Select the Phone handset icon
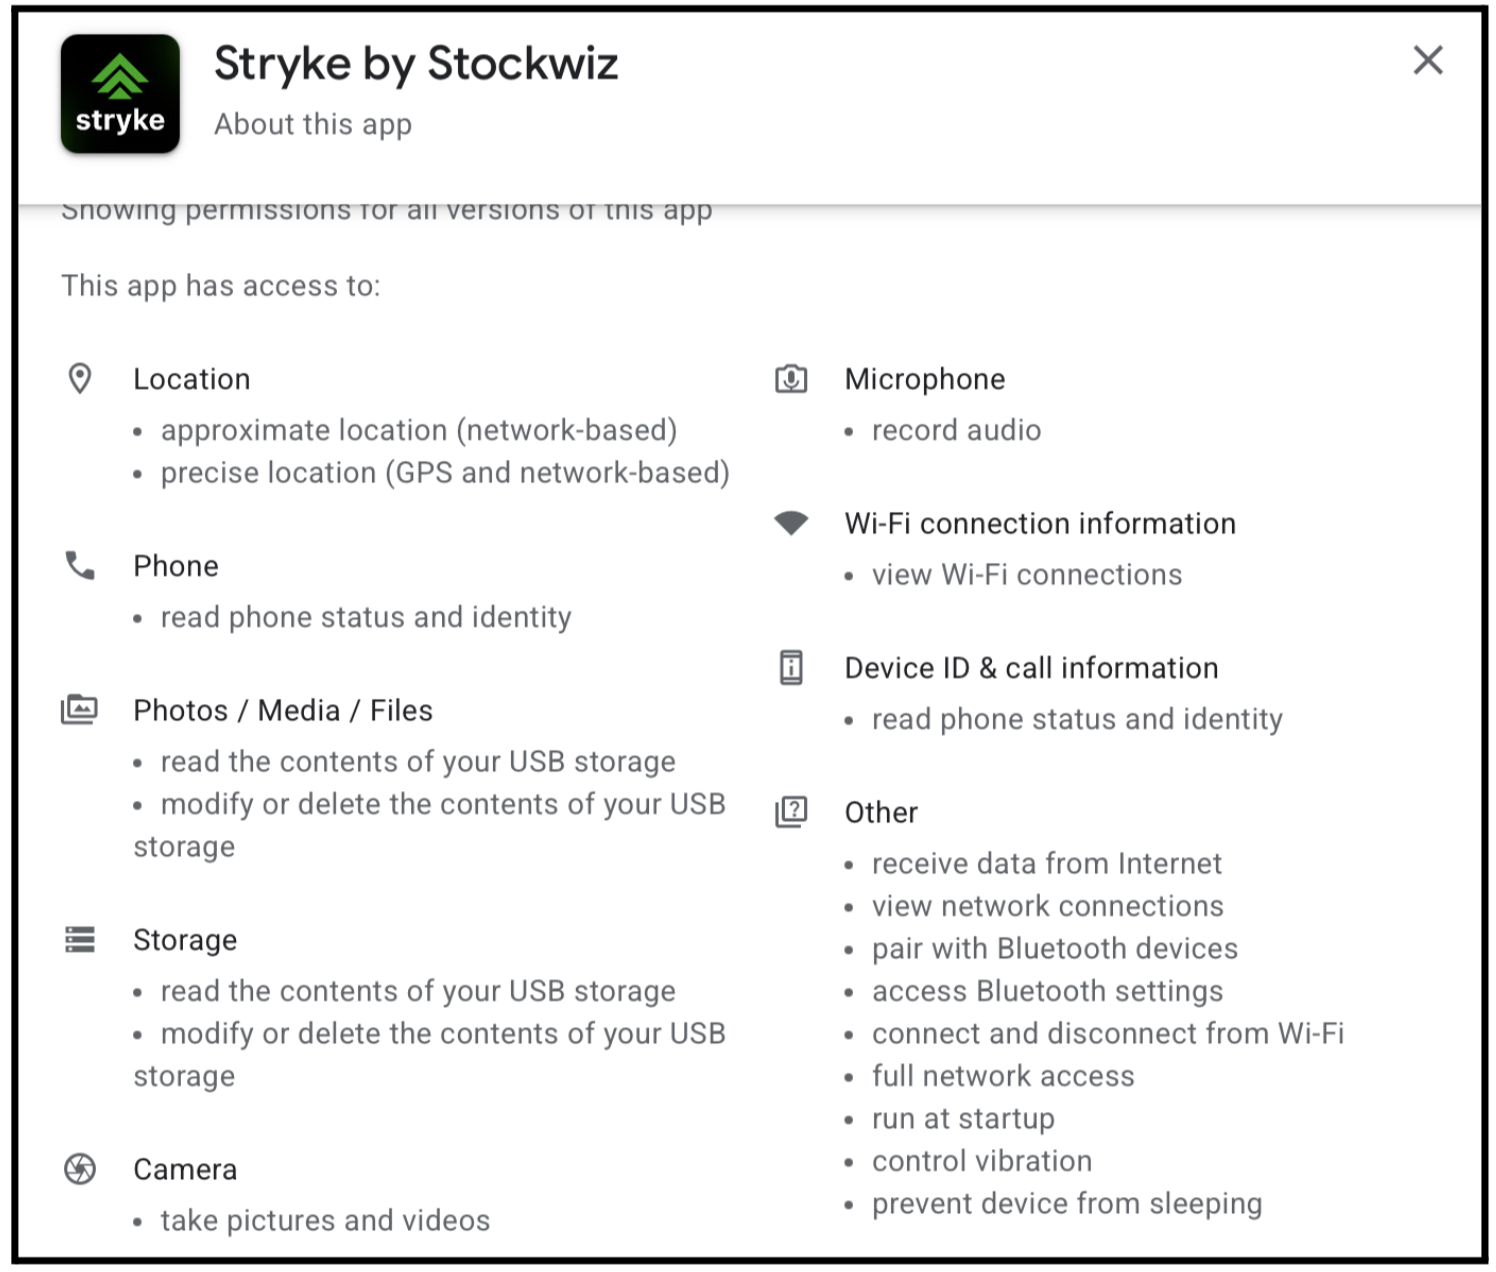The width and height of the screenshot is (1496, 1272). 80,565
